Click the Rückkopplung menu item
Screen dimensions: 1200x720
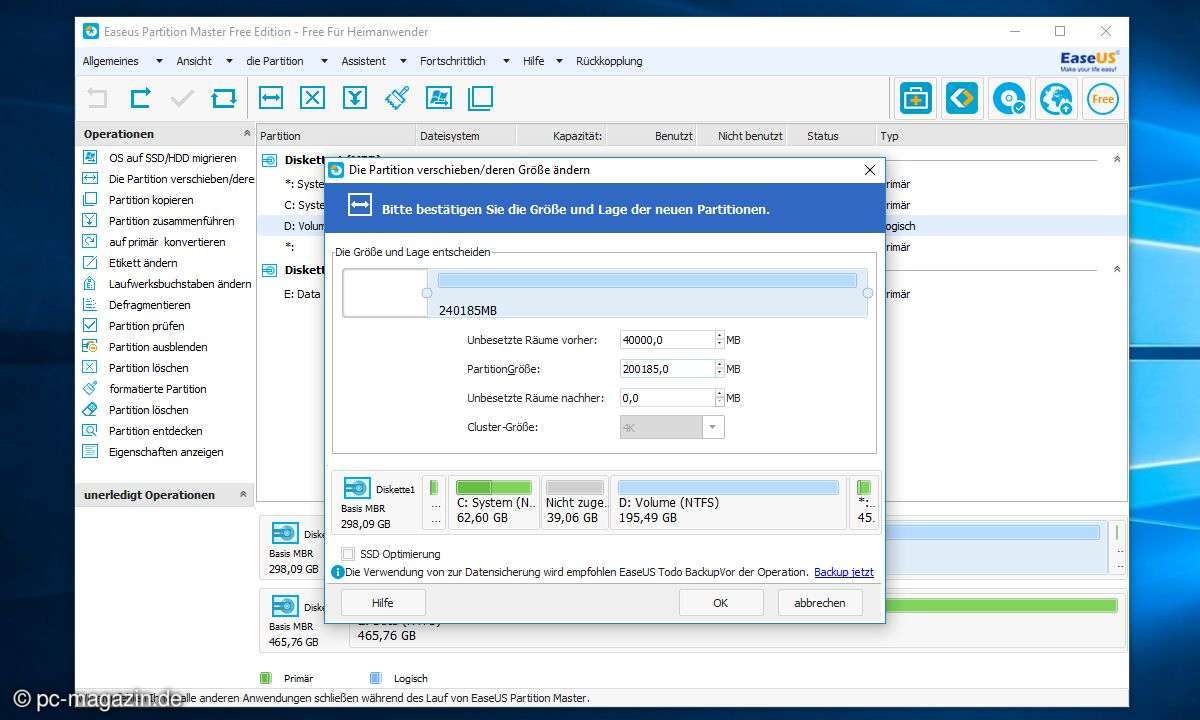coord(609,61)
